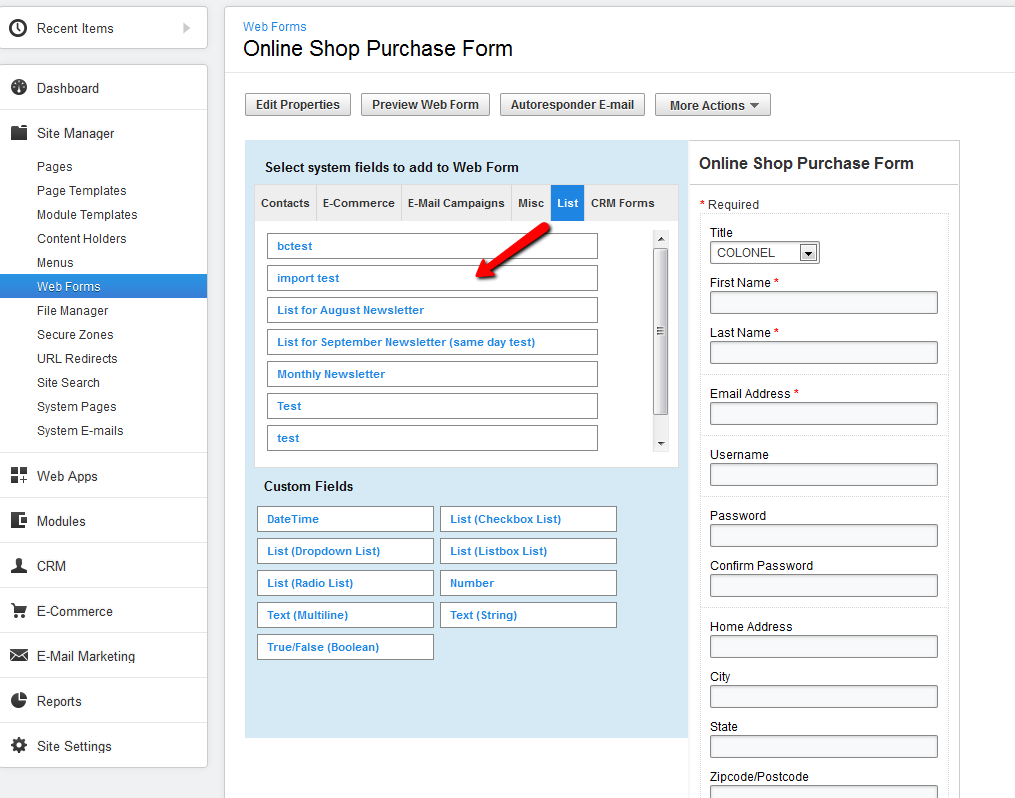Open the More Actions dropdown

[712, 104]
